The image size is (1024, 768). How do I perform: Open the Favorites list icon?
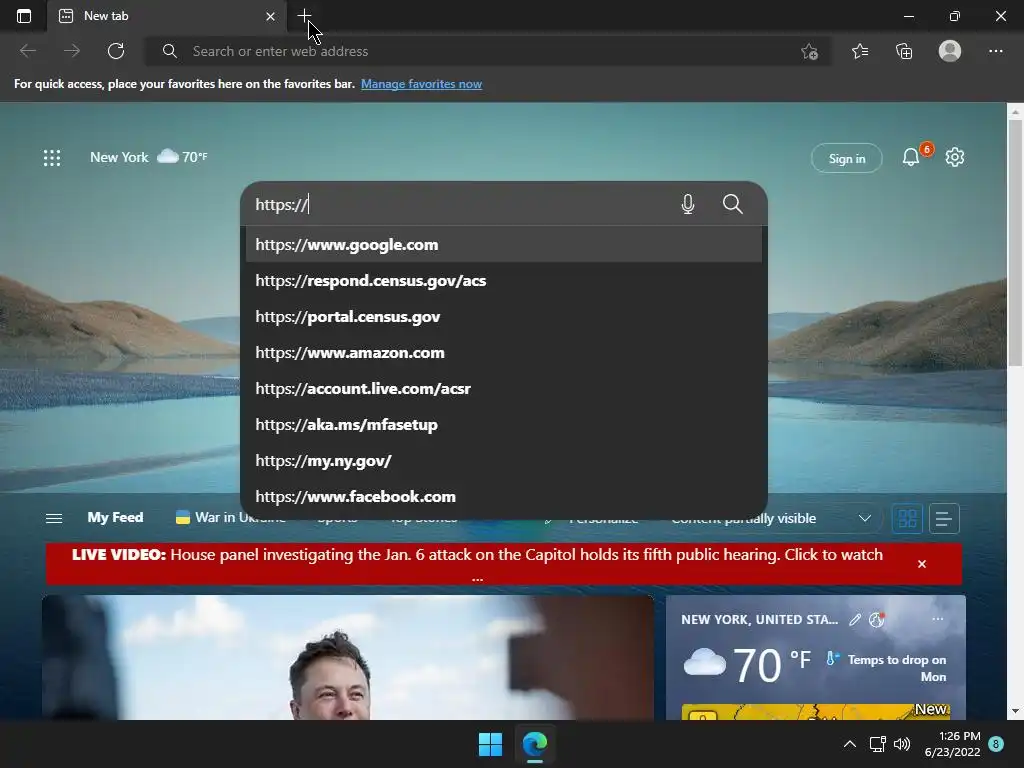pos(860,51)
